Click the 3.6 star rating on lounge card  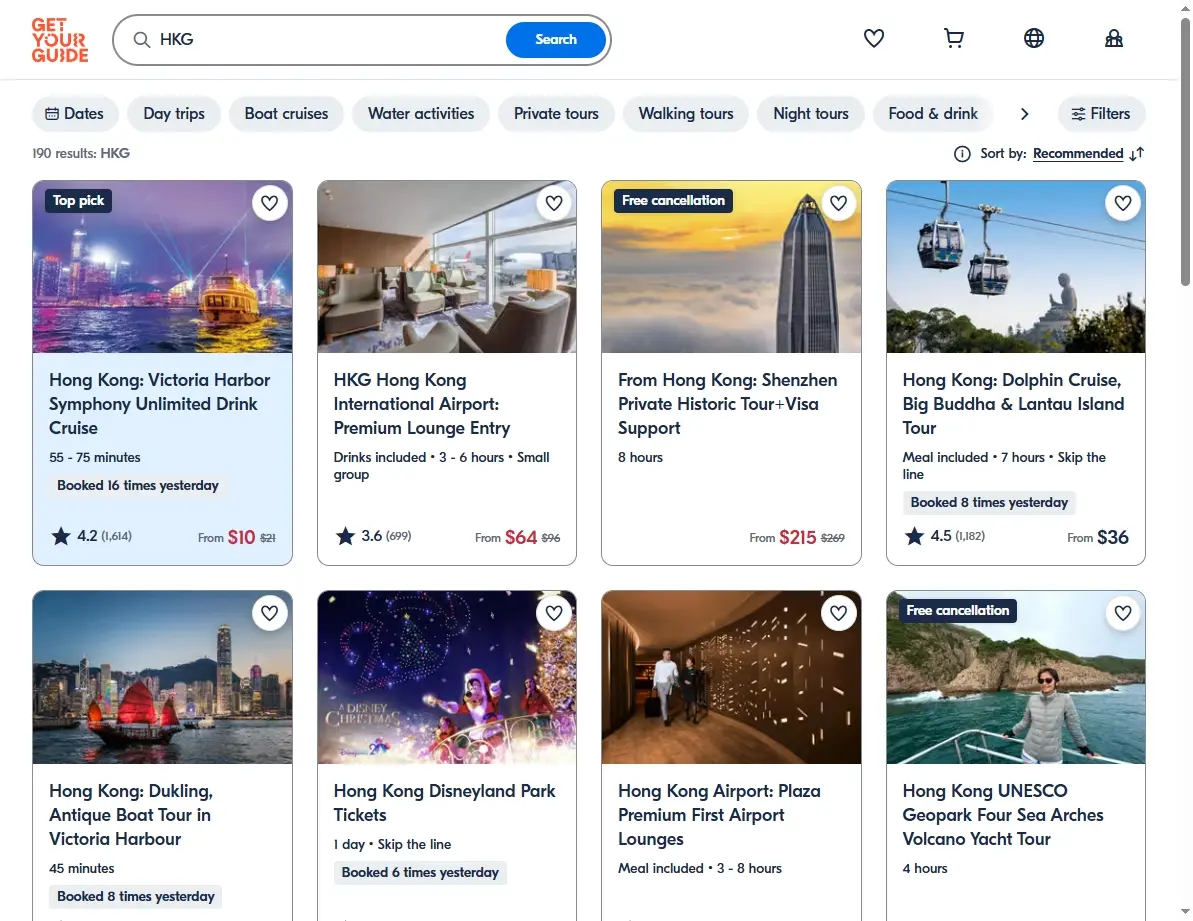374,536
